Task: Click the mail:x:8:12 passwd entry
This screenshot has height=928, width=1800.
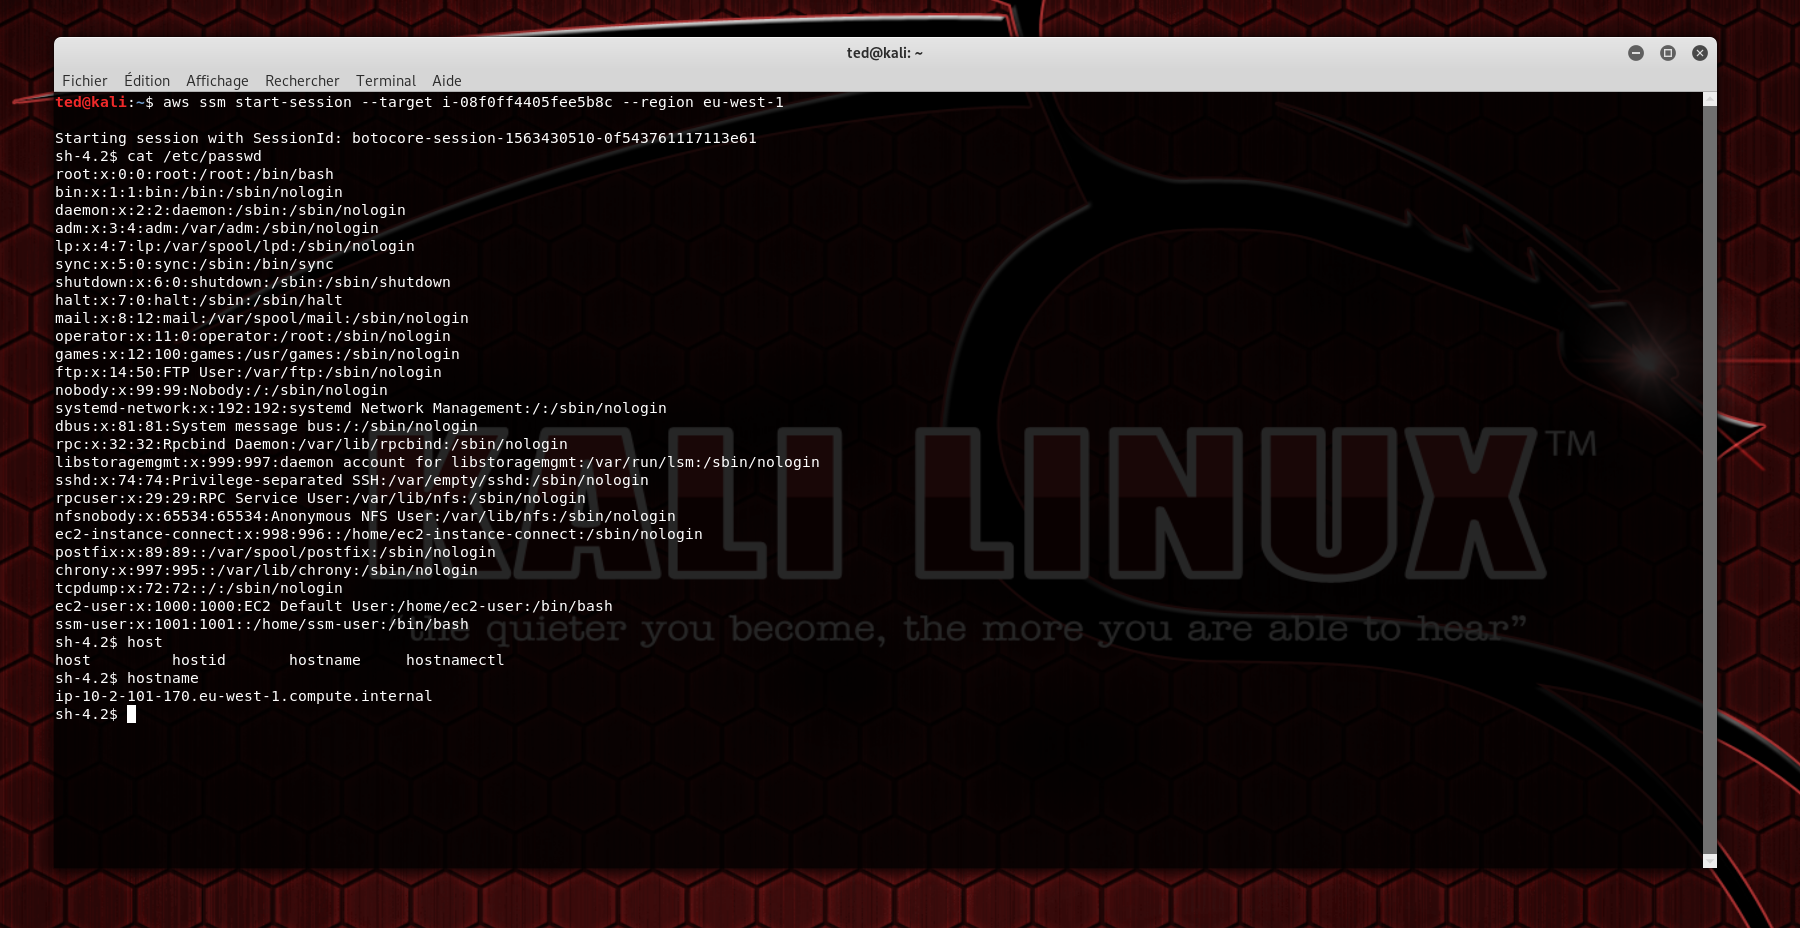Action: pos(262,318)
